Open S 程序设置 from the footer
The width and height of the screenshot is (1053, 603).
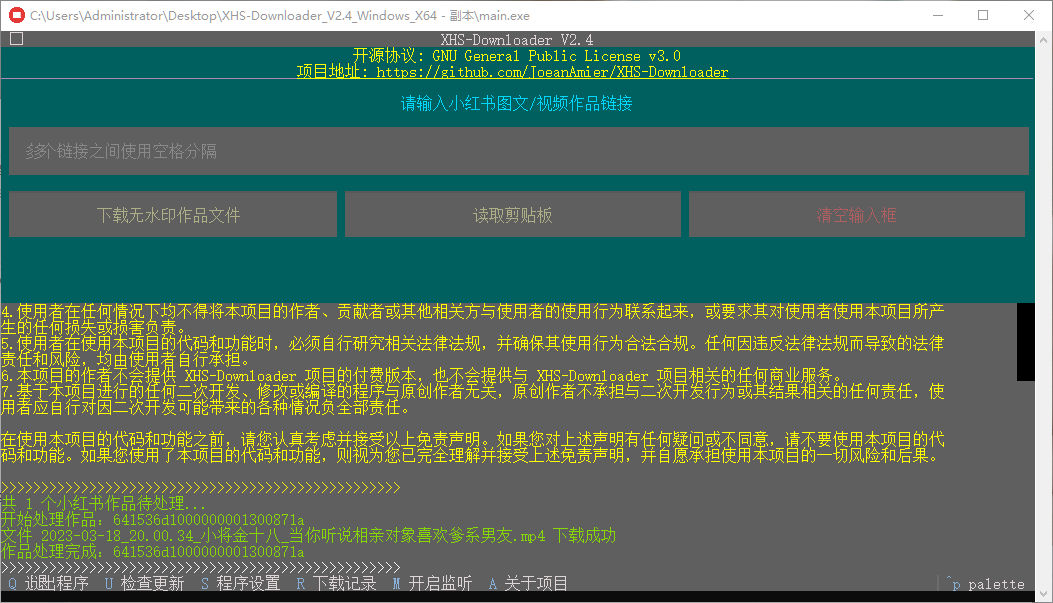[x=240, y=583]
